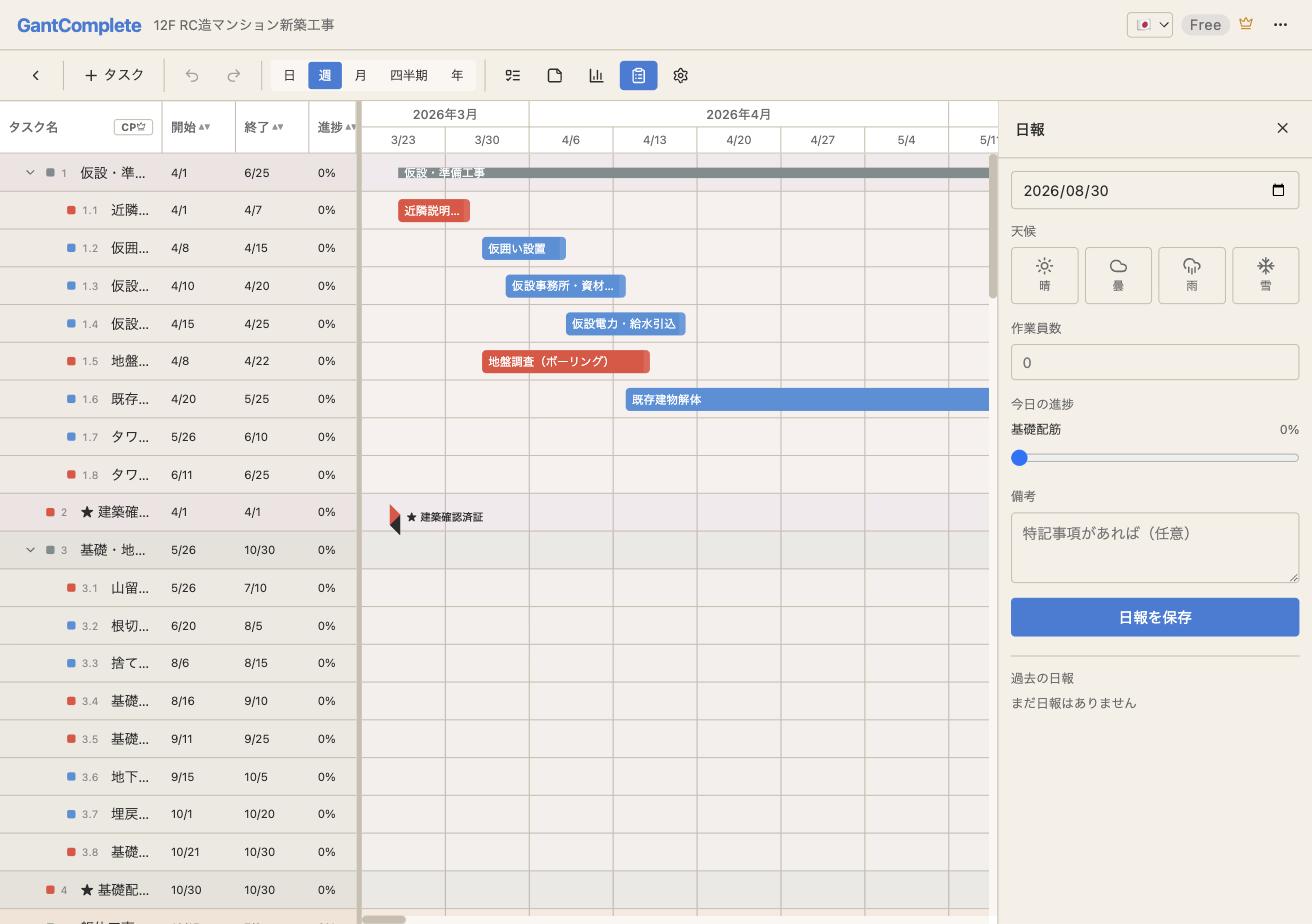1312x924 pixels.
Task: Click project title 12F RC造マンション新築工事
Action: tap(244, 25)
